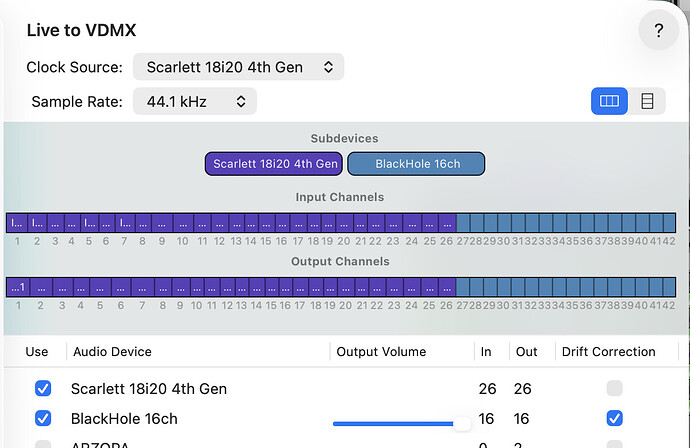Image resolution: width=690 pixels, height=448 pixels.
Task: Select input channel 10 block
Action: [x=183, y=223]
